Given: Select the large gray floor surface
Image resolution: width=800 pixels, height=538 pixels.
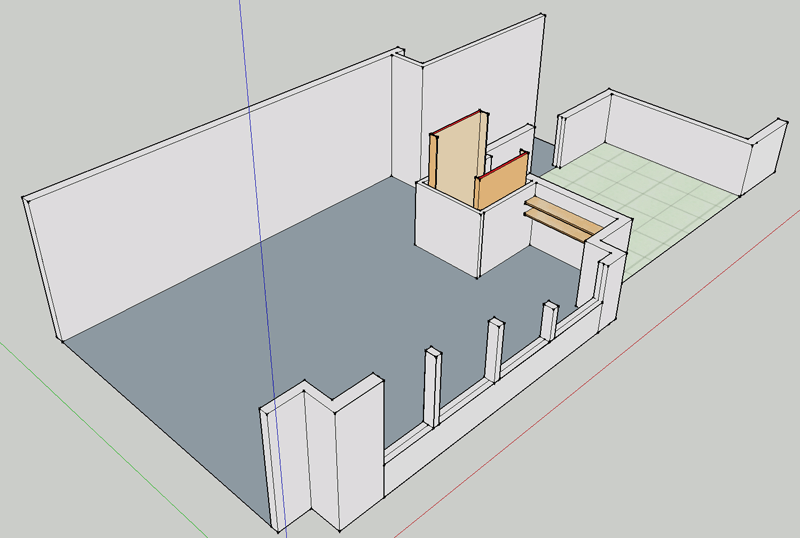Looking at the screenshot, I should point(300,300).
